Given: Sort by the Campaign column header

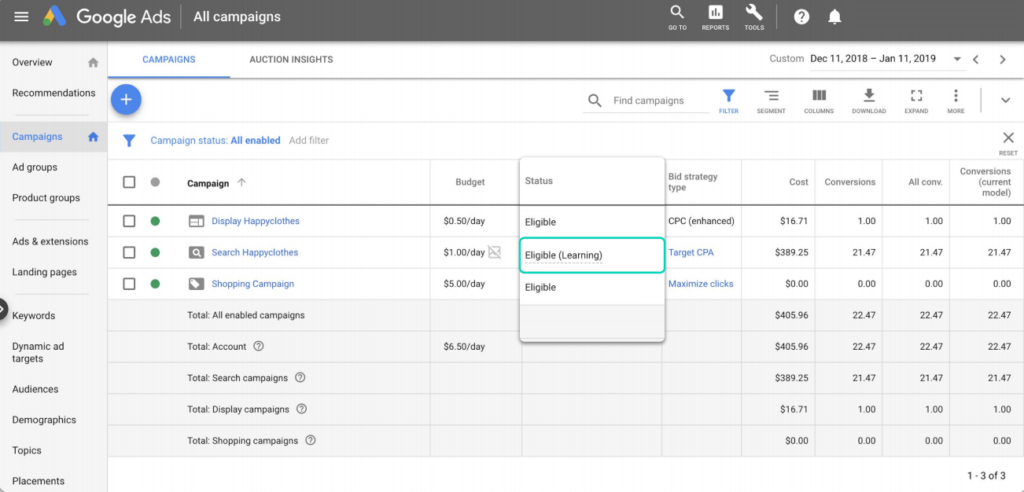Looking at the screenshot, I should click(x=208, y=184).
